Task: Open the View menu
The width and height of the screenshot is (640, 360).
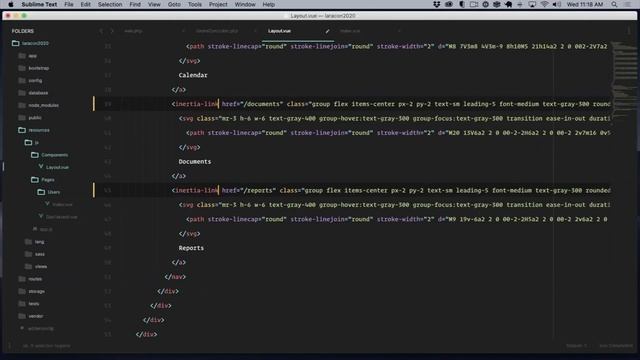Action: point(154,4)
